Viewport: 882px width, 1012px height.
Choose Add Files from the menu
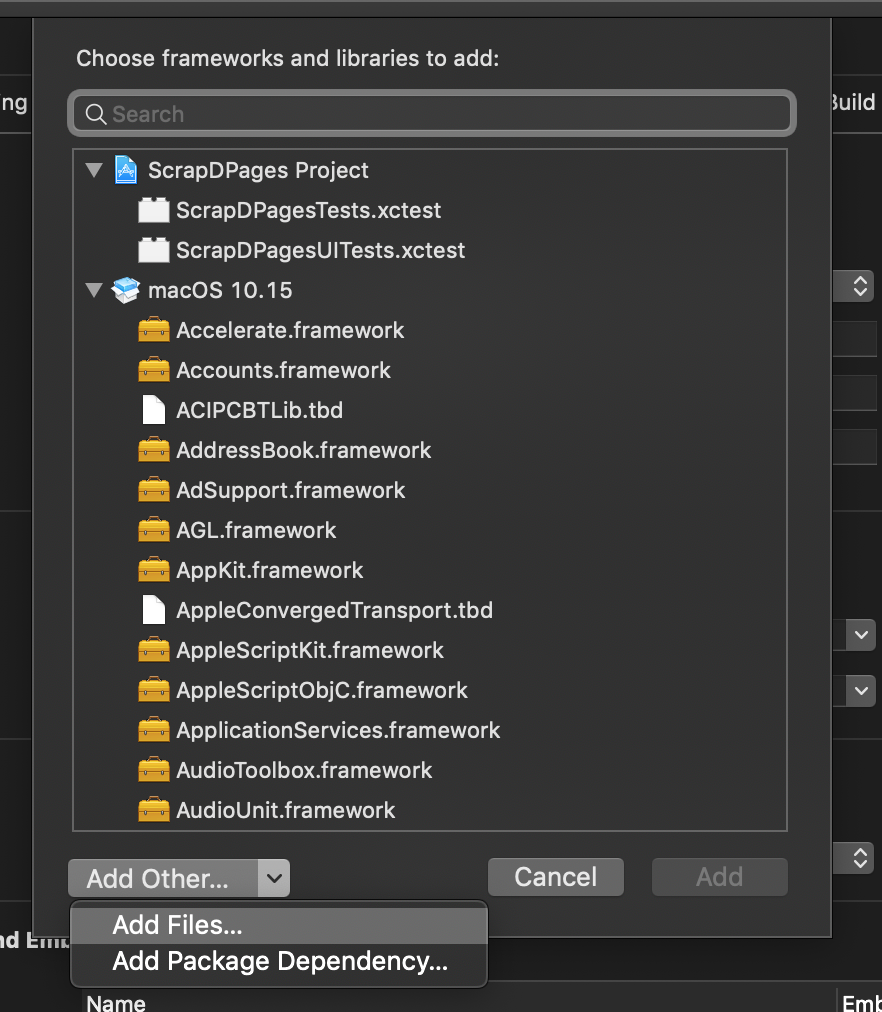point(177,925)
